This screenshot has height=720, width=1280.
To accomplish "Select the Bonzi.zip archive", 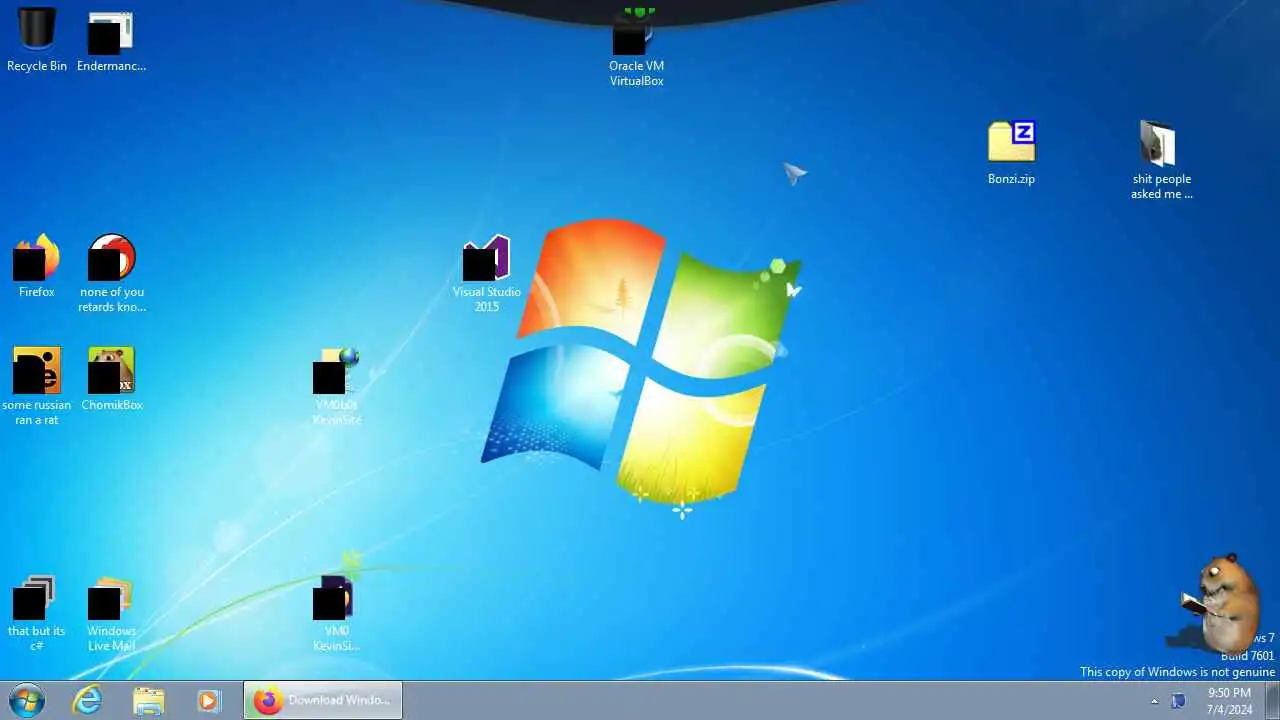I will pyautogui.click(x=1011, y=154).
